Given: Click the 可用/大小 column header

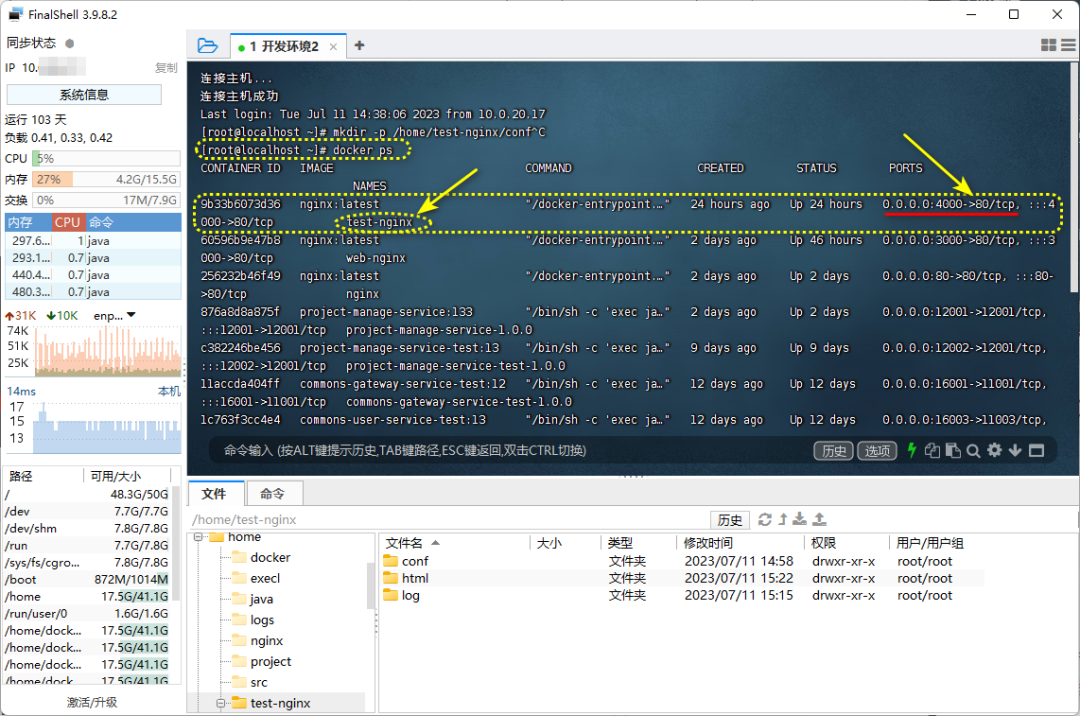Looking at the screenshot, I should click(x=127, y=476).
